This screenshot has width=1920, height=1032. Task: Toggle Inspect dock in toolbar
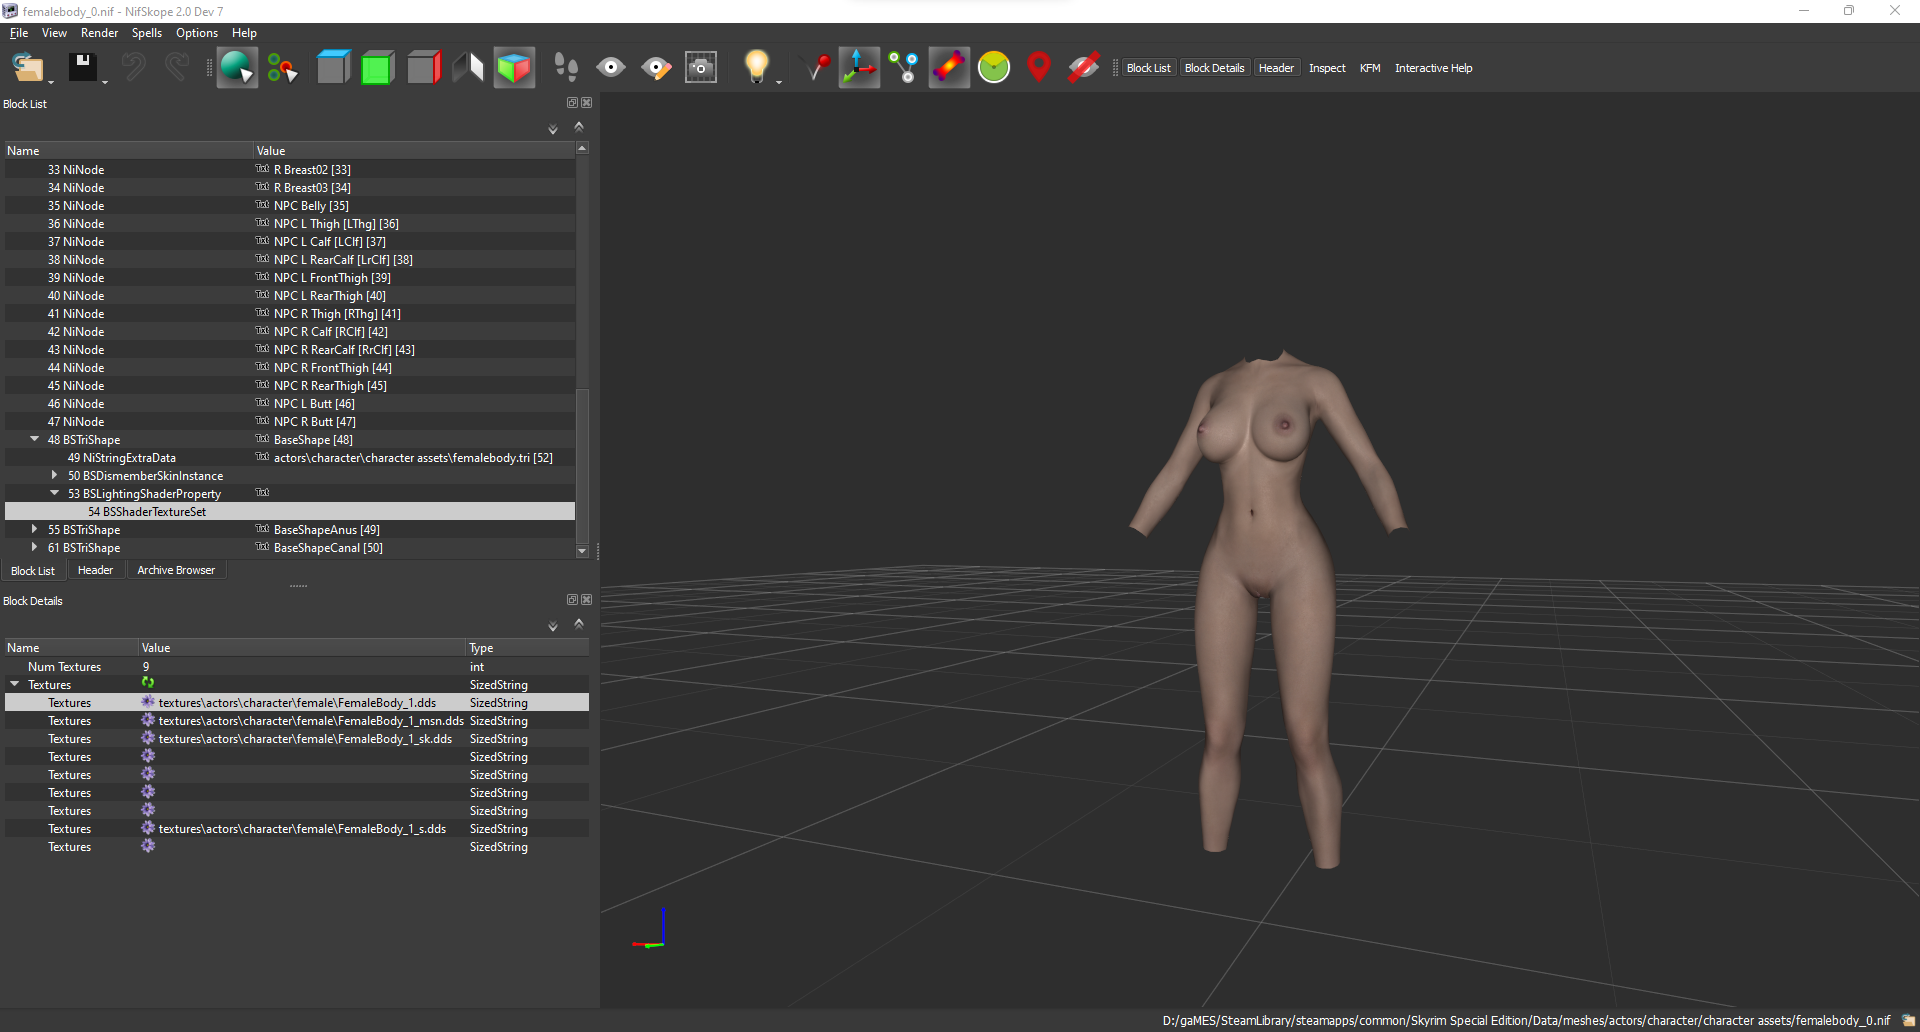point(1327,68)
